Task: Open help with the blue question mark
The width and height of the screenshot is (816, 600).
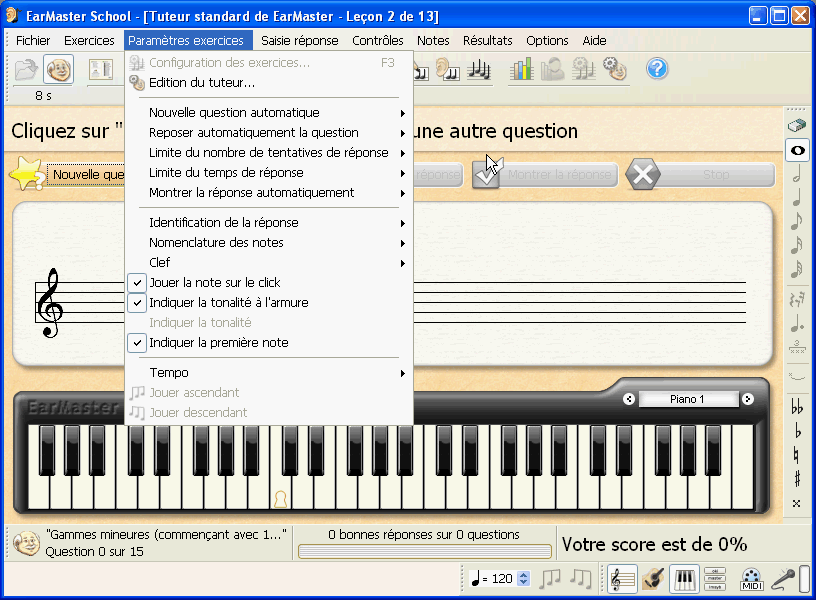Action: coord(657,69)
